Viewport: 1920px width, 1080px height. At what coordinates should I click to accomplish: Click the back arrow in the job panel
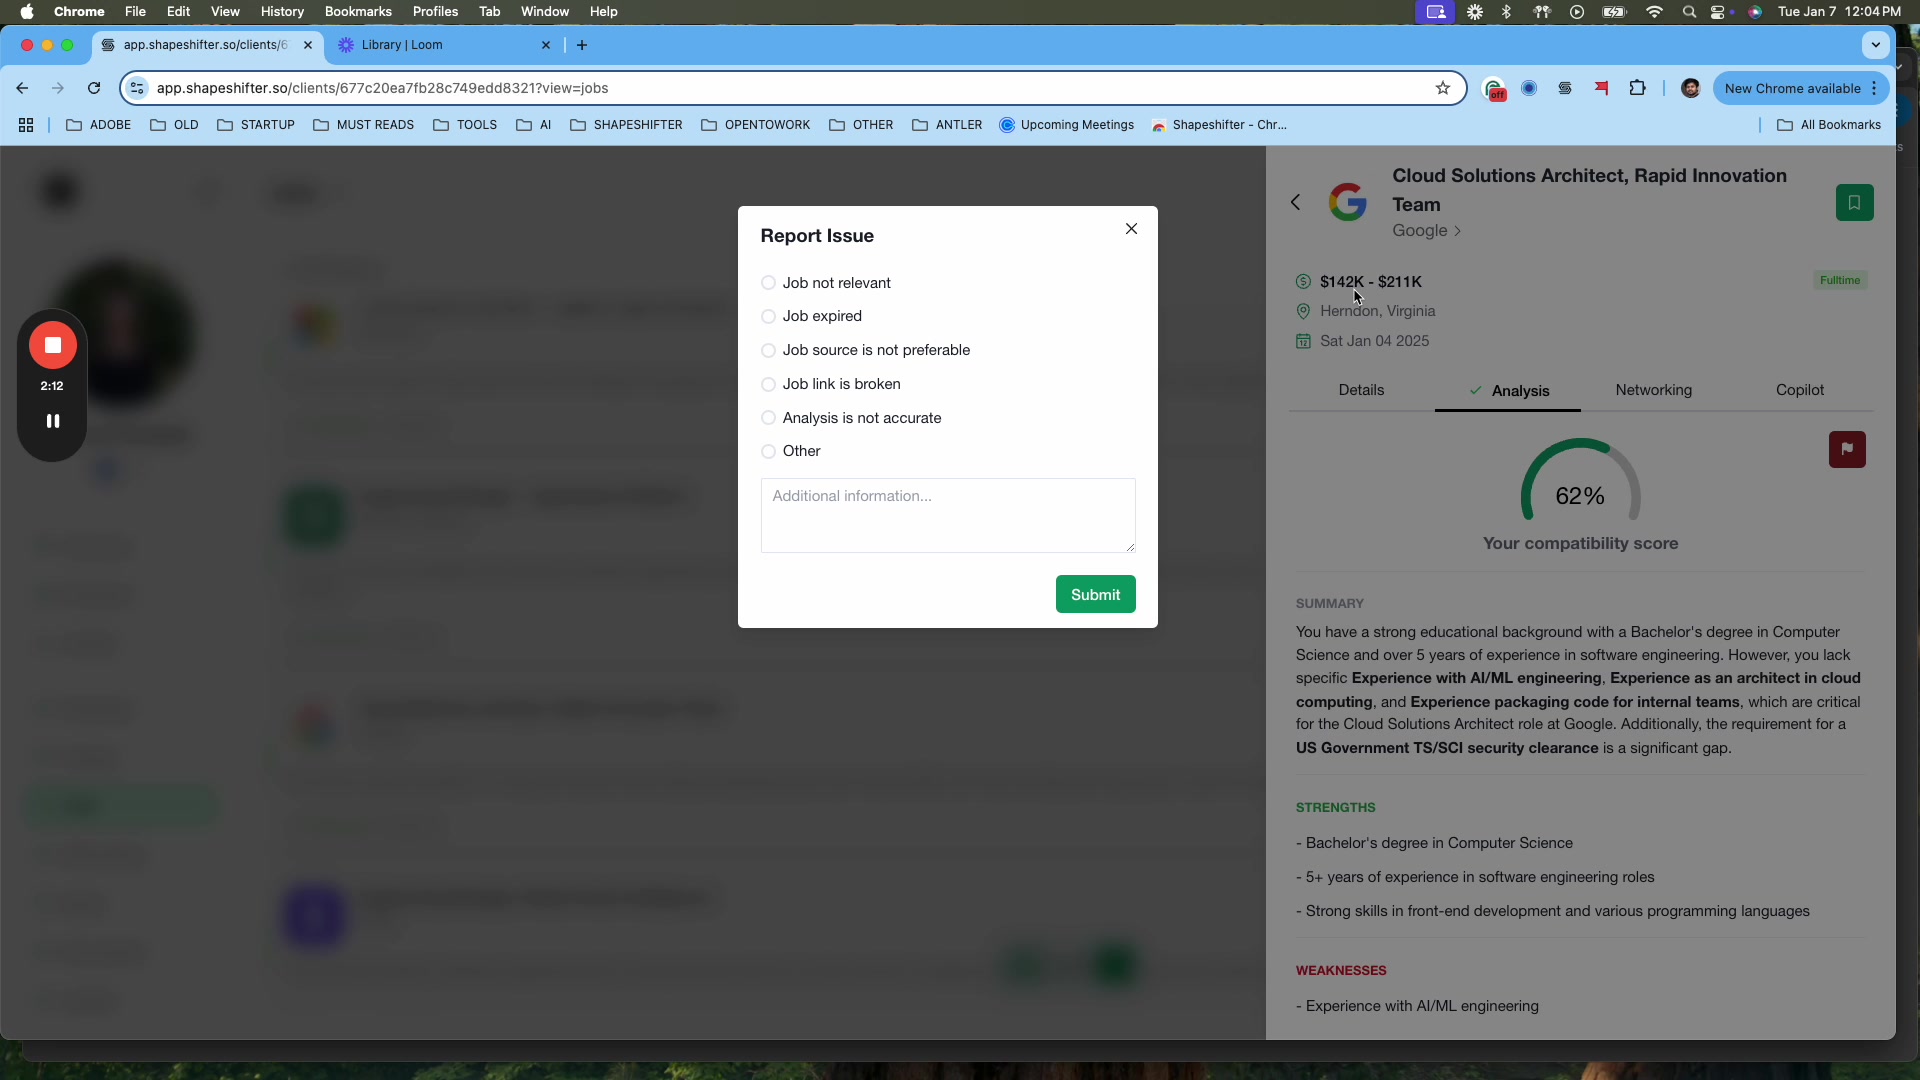pyautogui.click(x=1295, y=202)
